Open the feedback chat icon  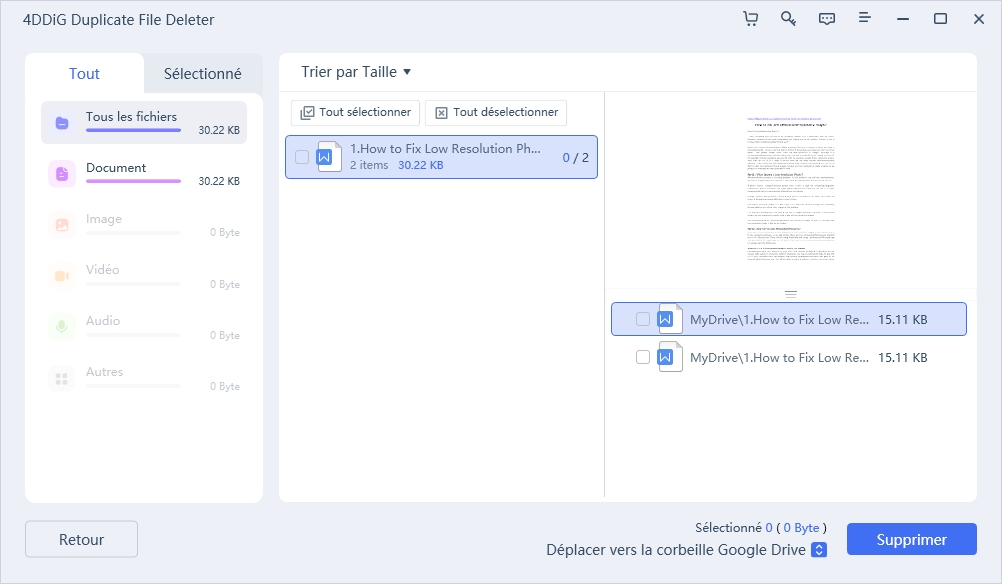click(x=826, y=19)
